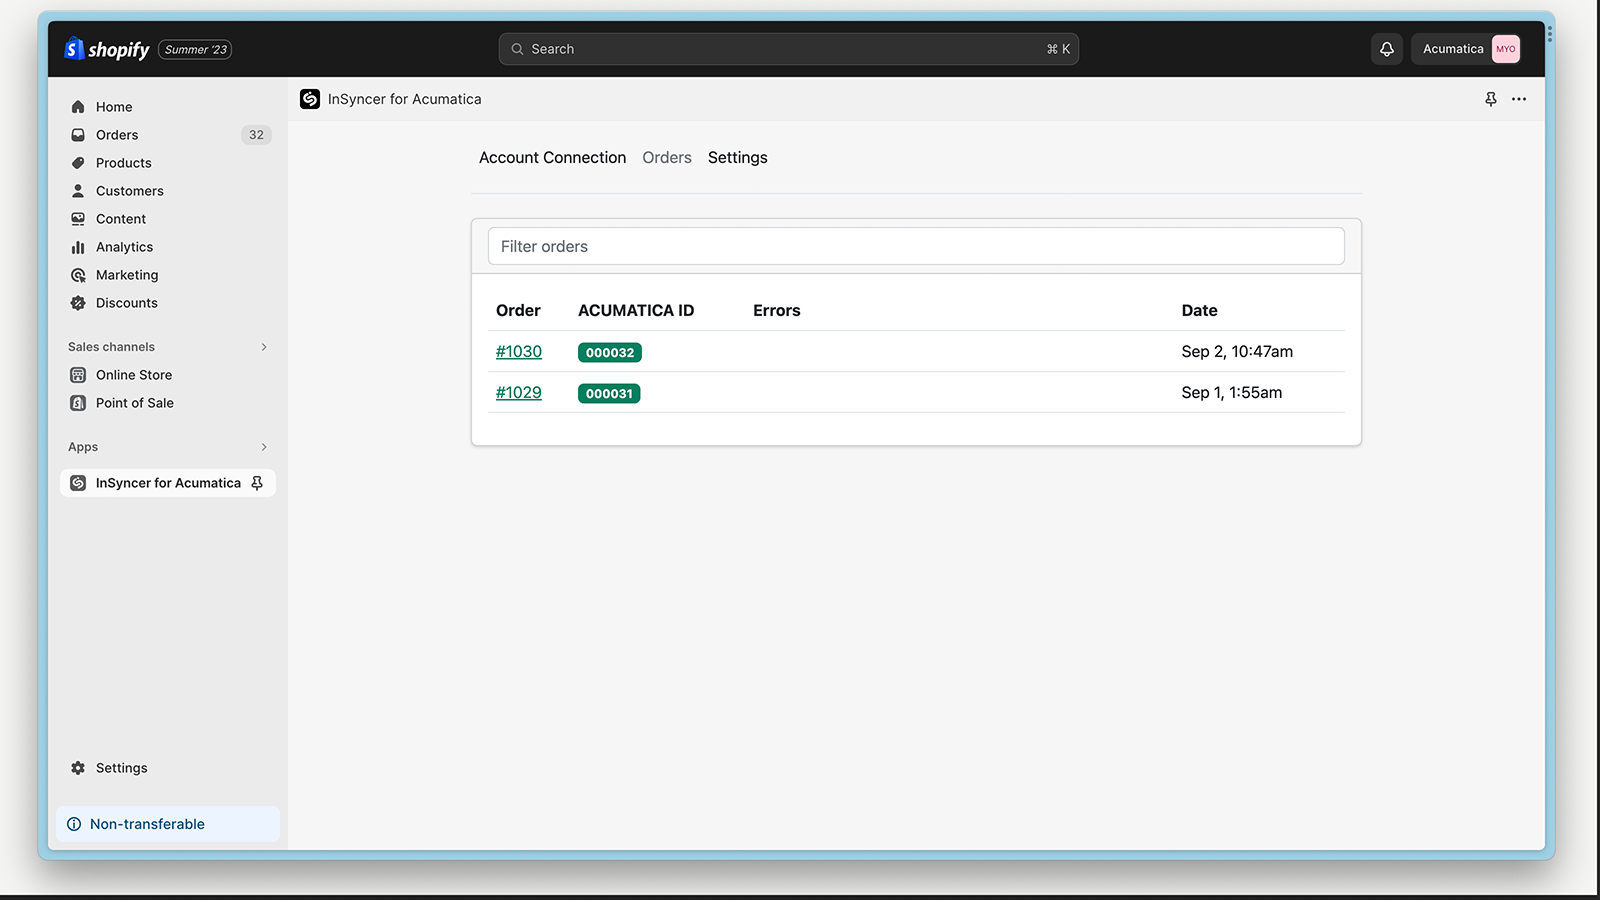
Task: Click the pin icon in the app header
Action: 1491,99
